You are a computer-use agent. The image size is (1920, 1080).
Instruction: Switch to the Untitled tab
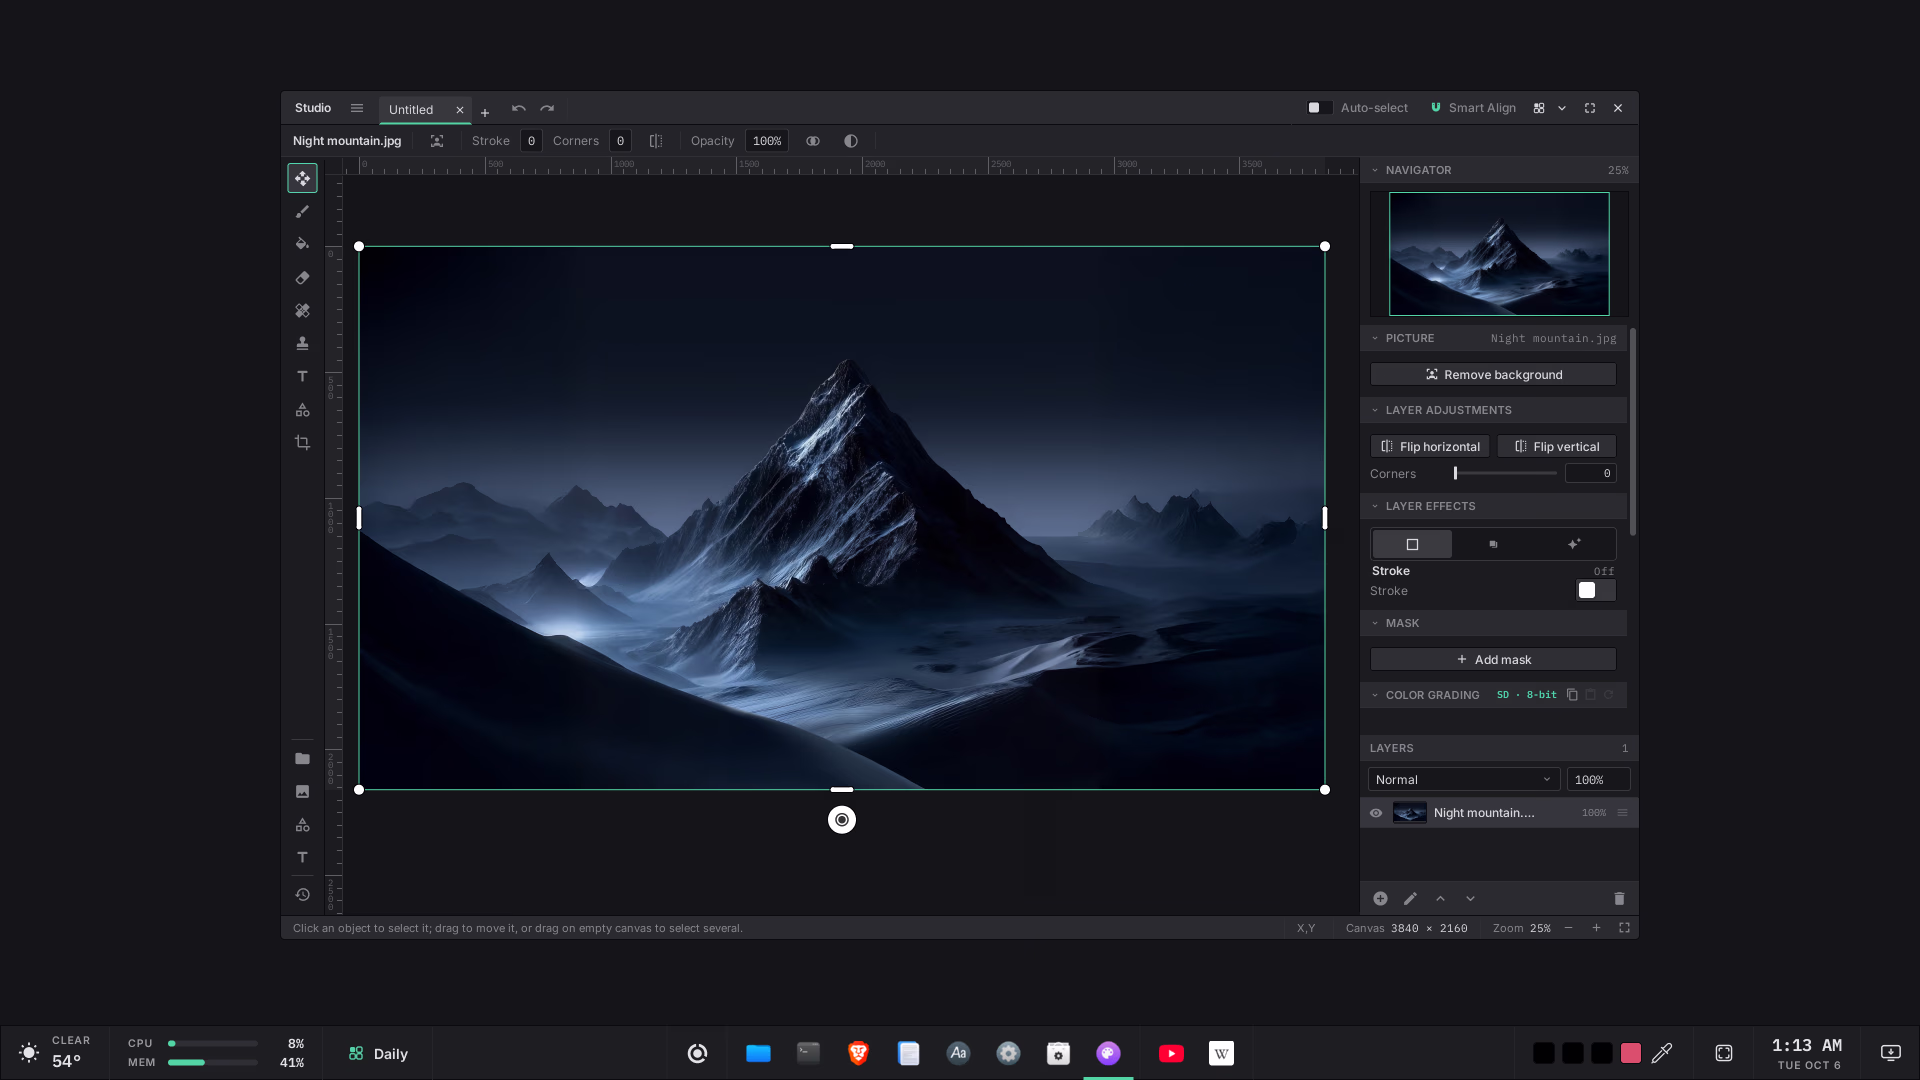pyautogui.click(x=411, y=110)
